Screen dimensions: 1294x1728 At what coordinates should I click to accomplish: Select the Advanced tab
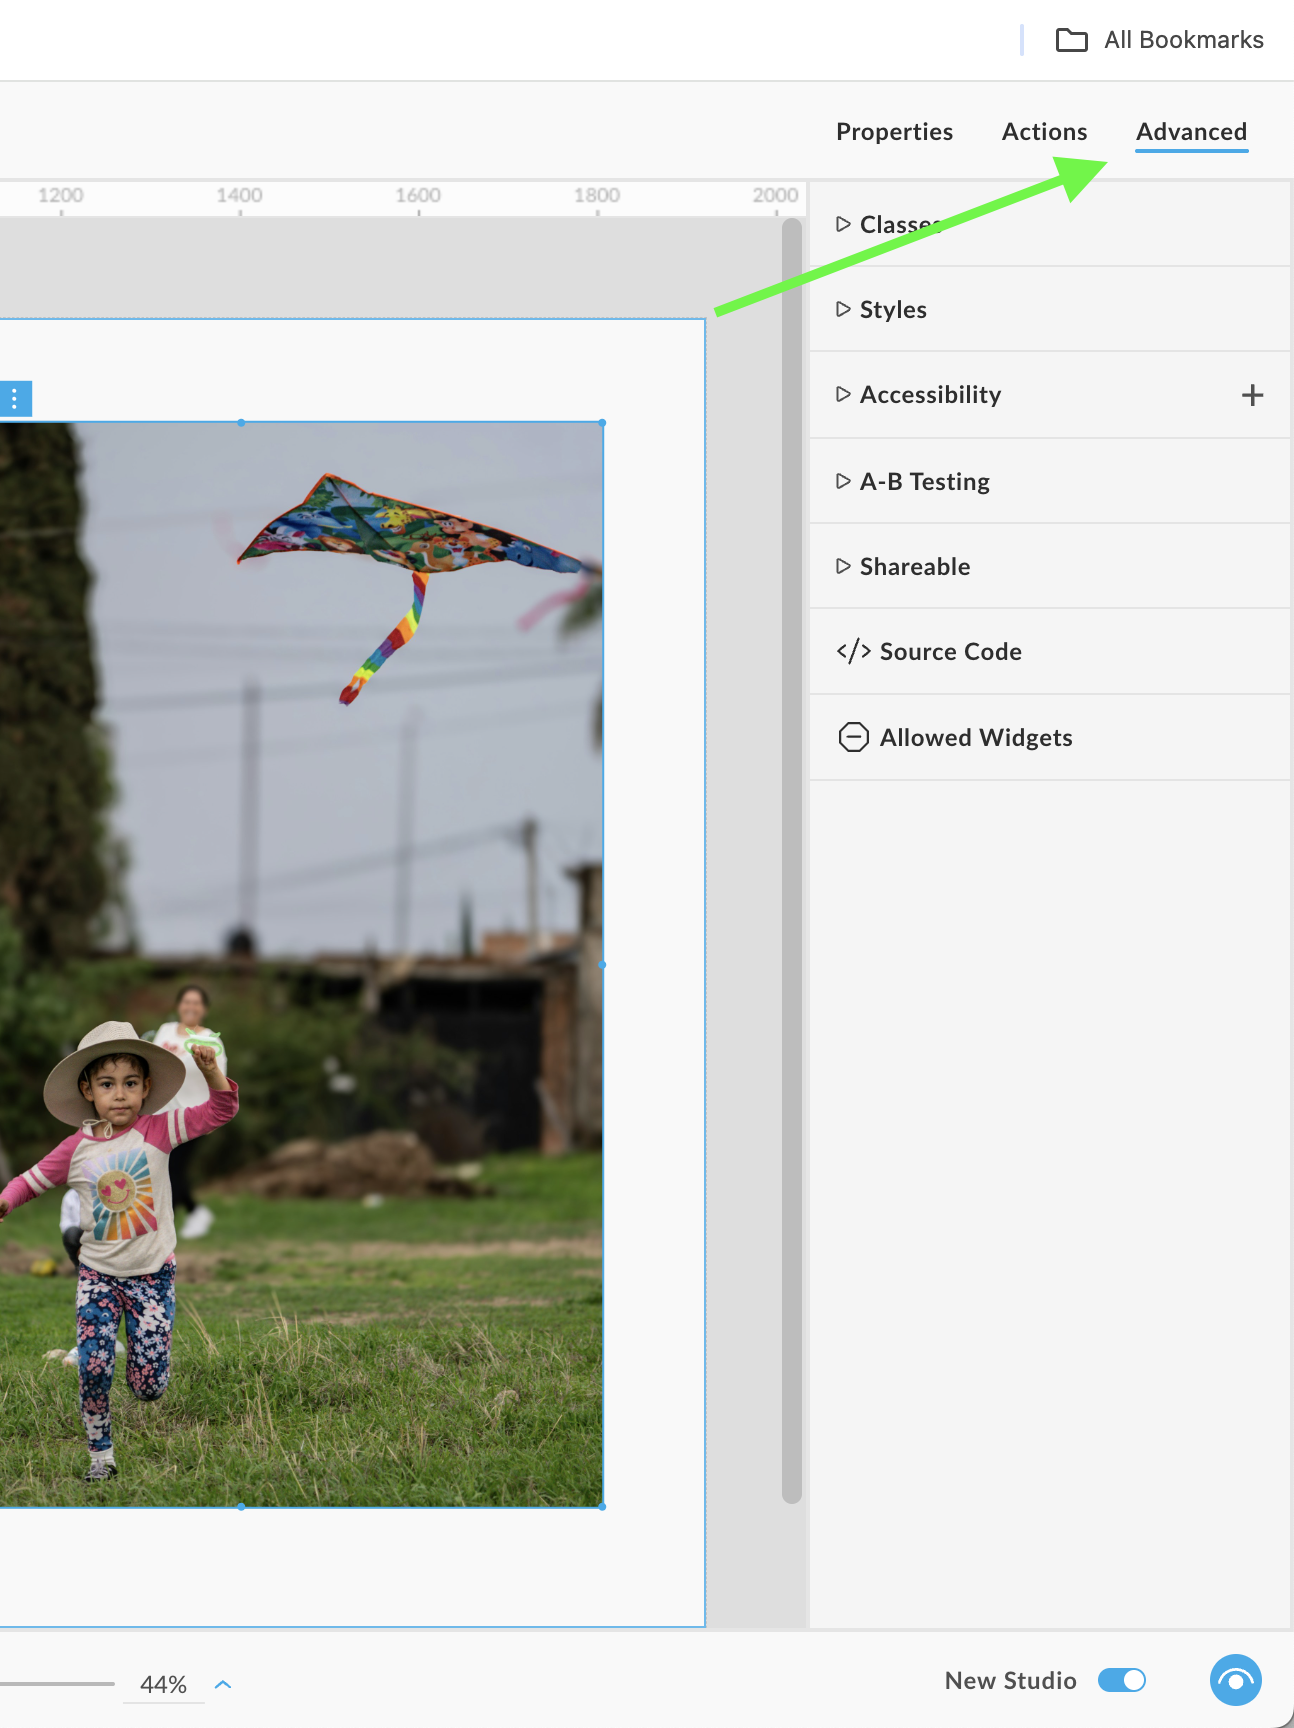pyautogui.click(x=1191, y=132)
